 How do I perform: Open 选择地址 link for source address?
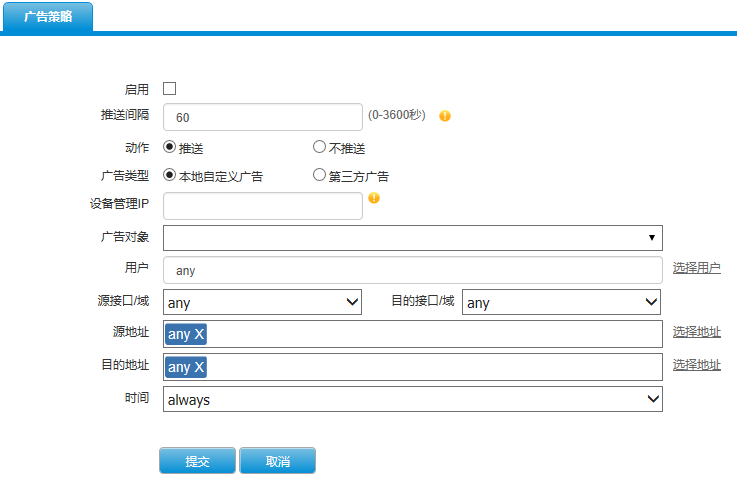[697, 332]
